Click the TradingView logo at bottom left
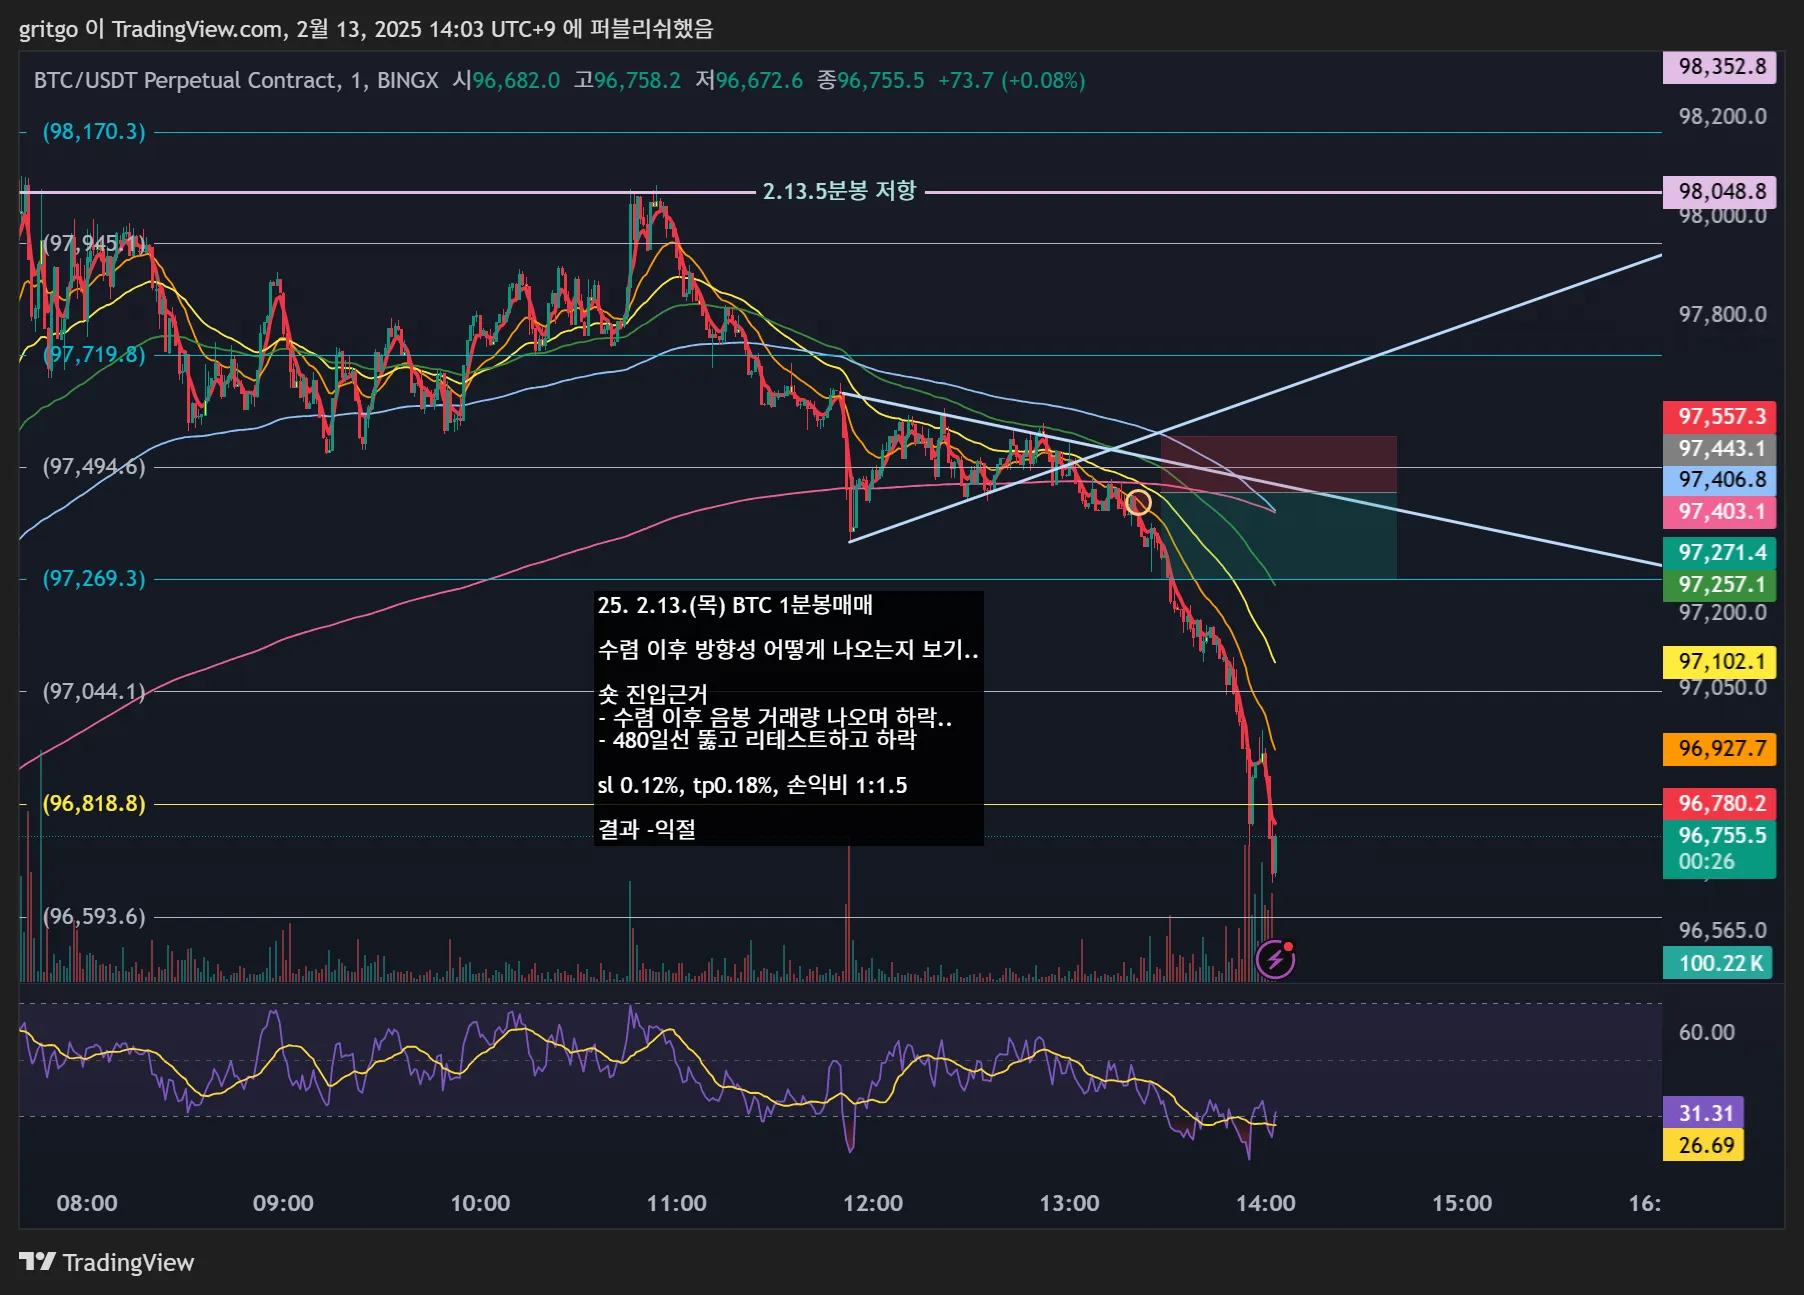 click(x=106, y=1262)
